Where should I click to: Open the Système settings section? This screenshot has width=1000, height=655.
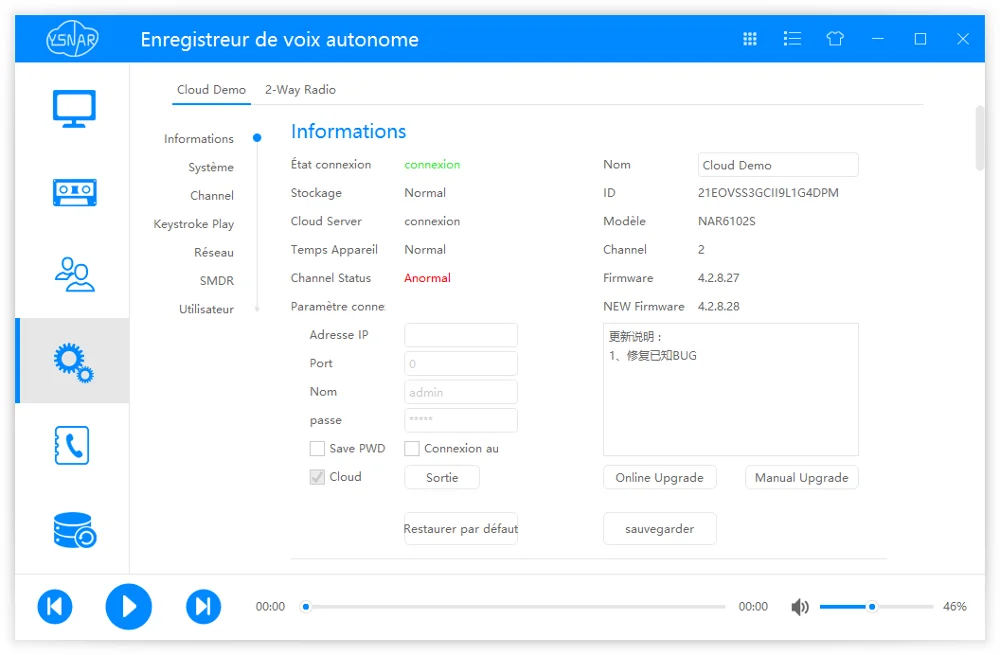click(211, 167)
